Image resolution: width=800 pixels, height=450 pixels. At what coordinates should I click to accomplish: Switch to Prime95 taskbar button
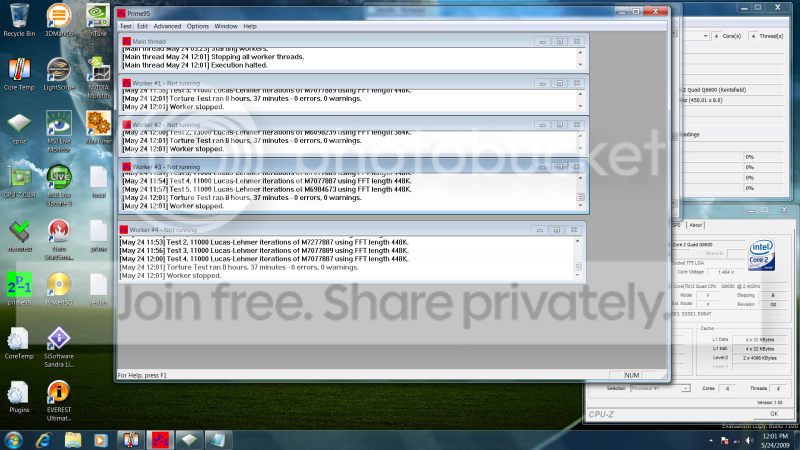(160, 440)
